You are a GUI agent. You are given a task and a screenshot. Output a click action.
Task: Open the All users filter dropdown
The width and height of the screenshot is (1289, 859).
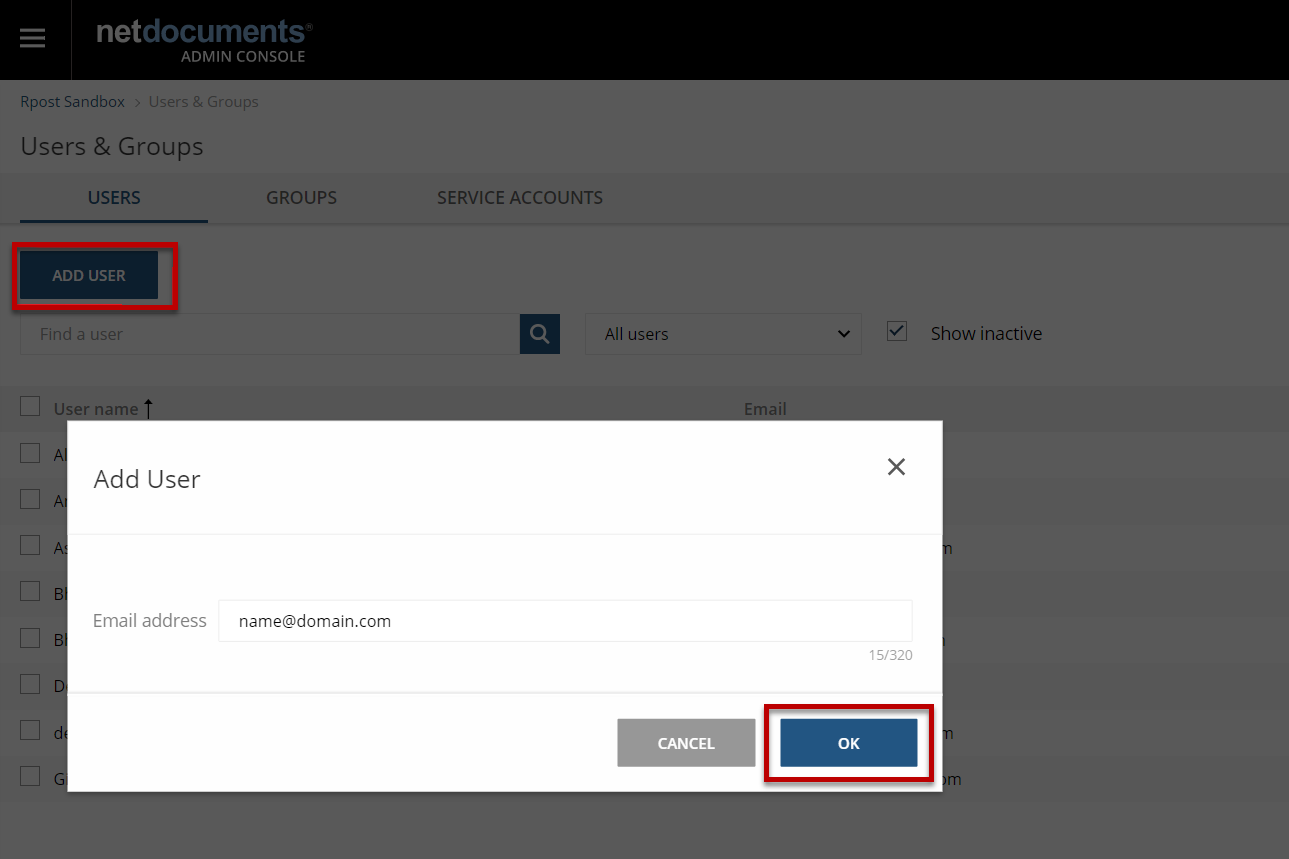[722, 333]
